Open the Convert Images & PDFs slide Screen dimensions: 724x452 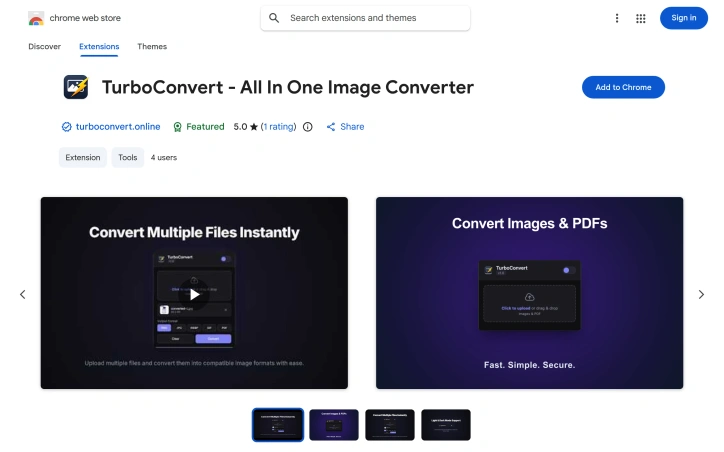click(529, 293)
